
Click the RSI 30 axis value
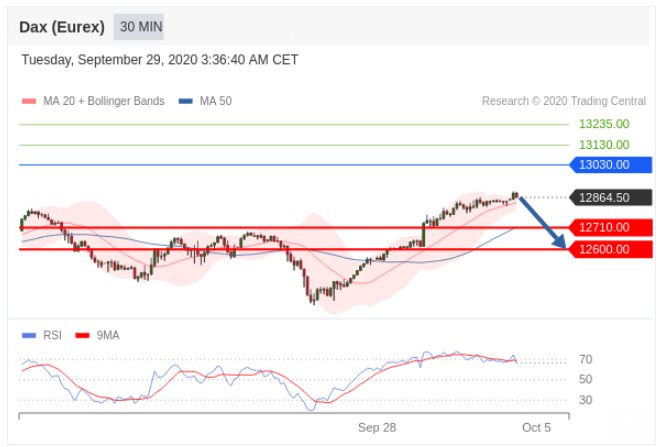585,400
